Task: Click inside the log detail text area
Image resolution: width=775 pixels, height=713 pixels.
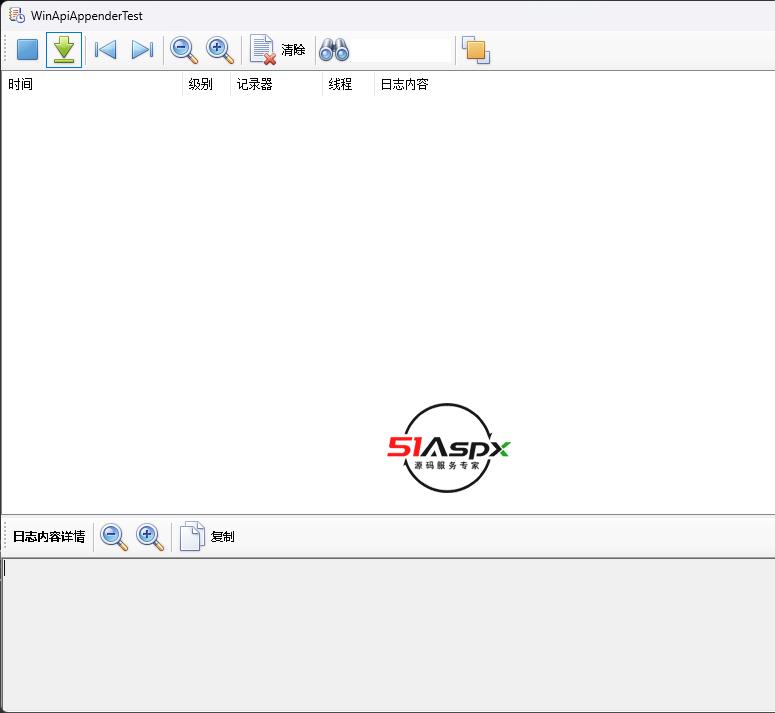Action: [388, 635]
